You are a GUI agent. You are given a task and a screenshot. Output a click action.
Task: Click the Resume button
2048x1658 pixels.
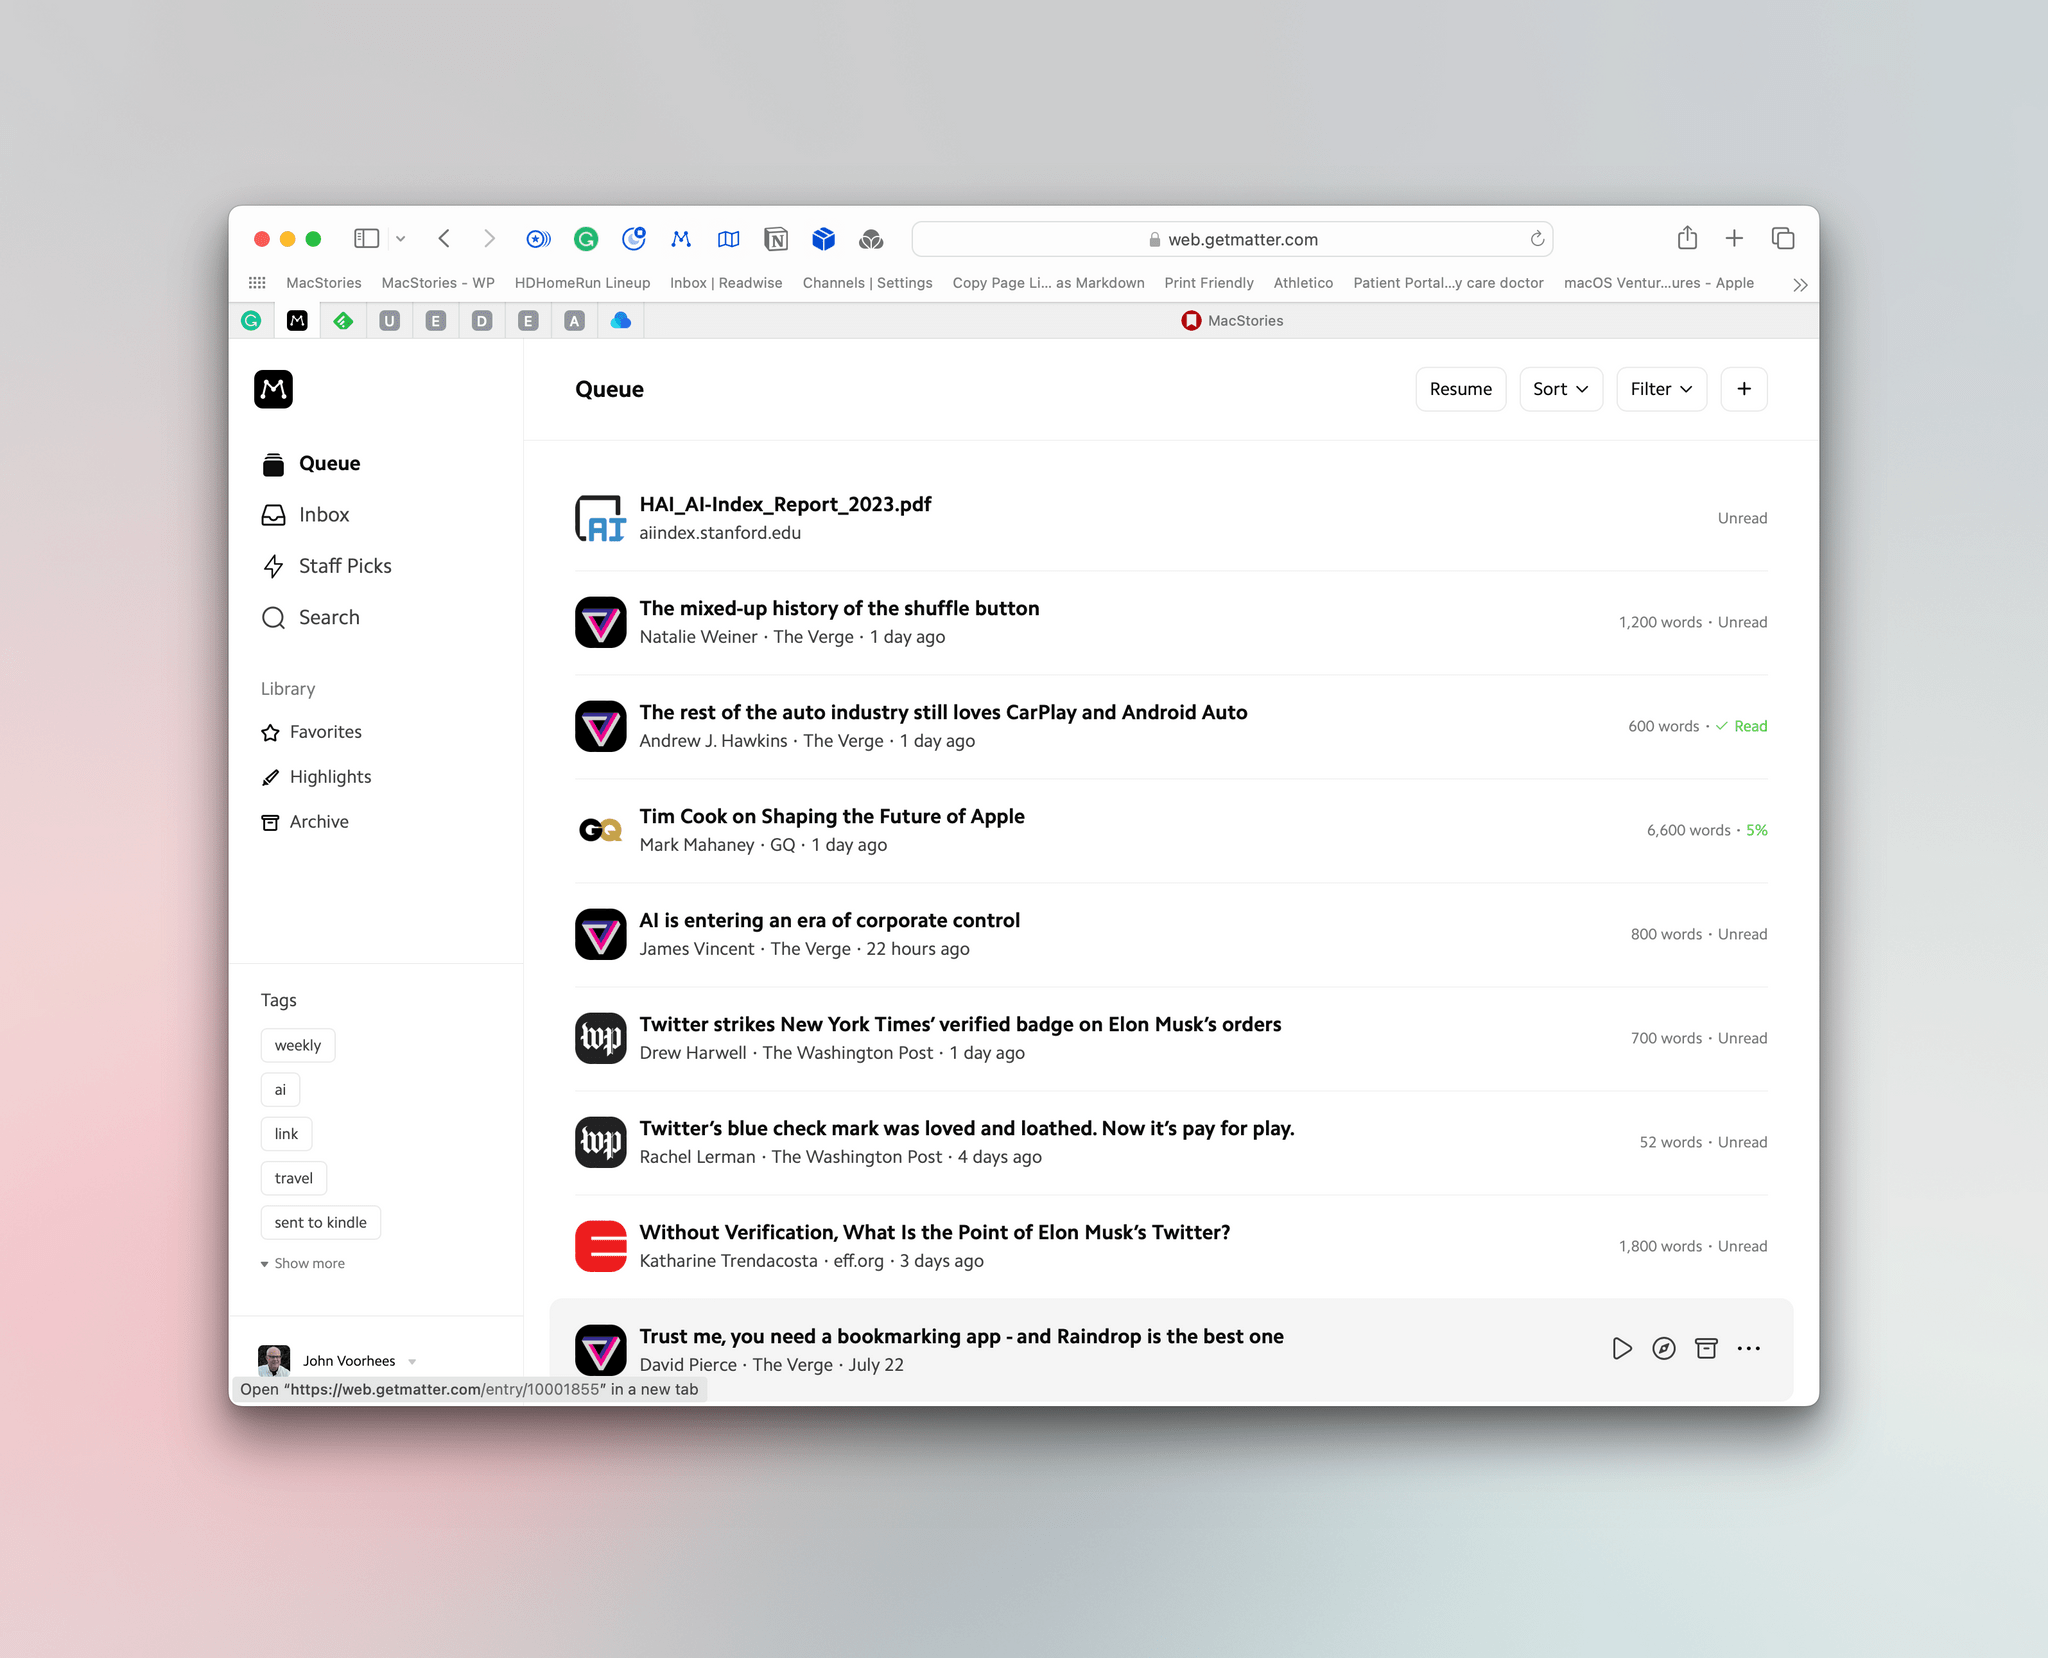1459,389
